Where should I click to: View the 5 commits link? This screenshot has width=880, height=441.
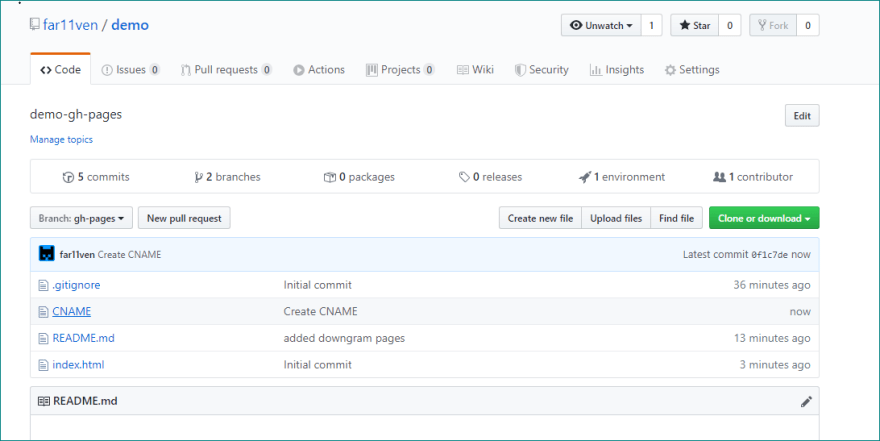(x=96, y=177)
